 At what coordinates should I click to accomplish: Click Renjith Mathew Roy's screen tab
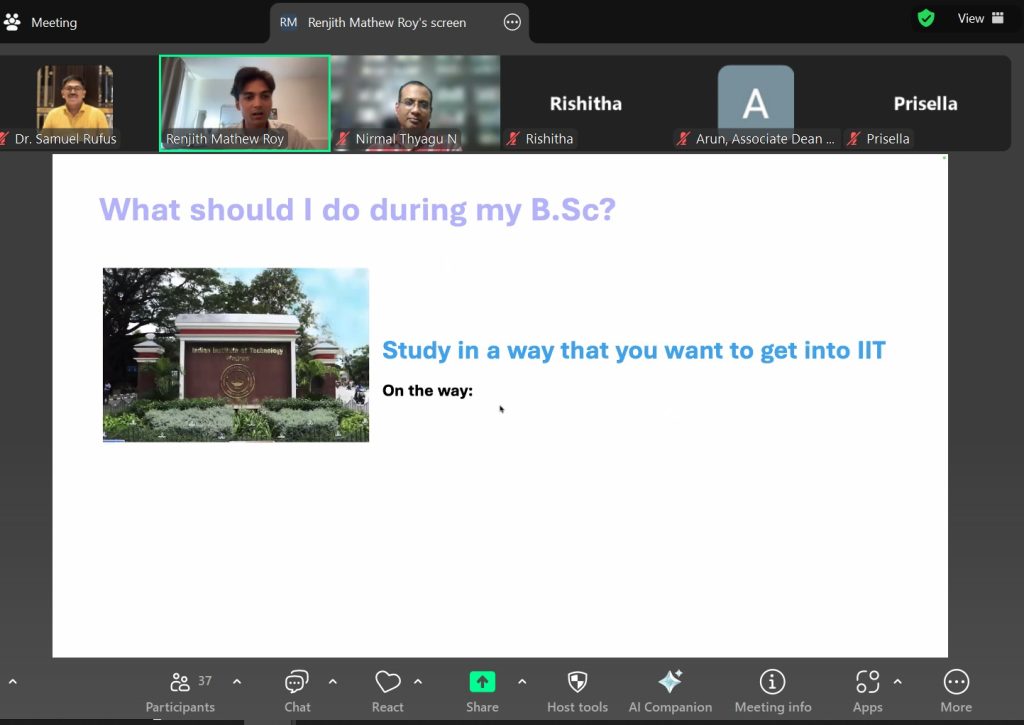(386, 22)
